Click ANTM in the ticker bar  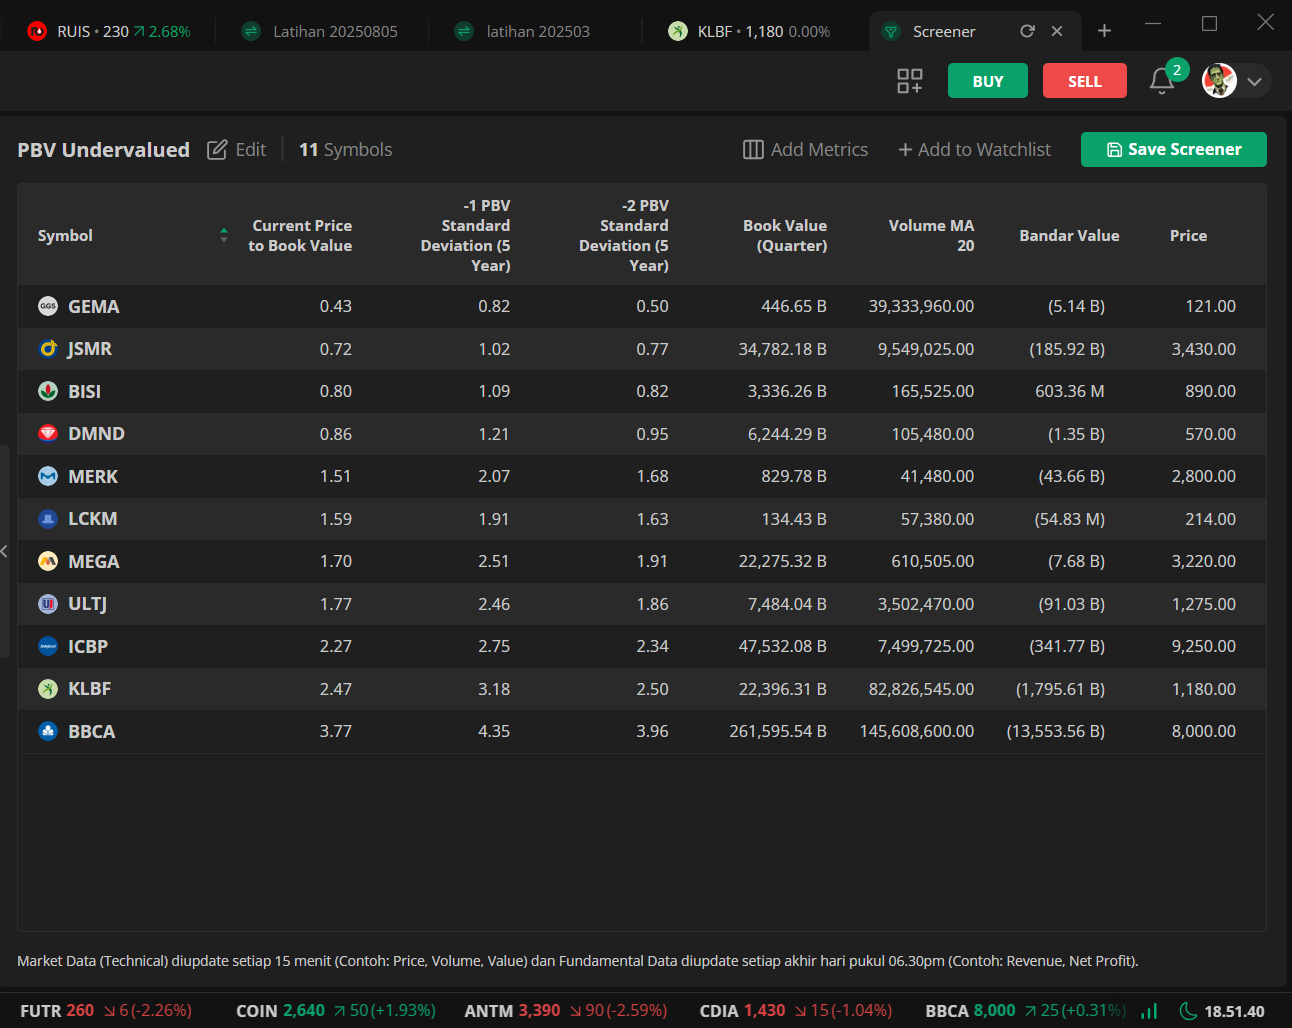(x=566, y=1010)
